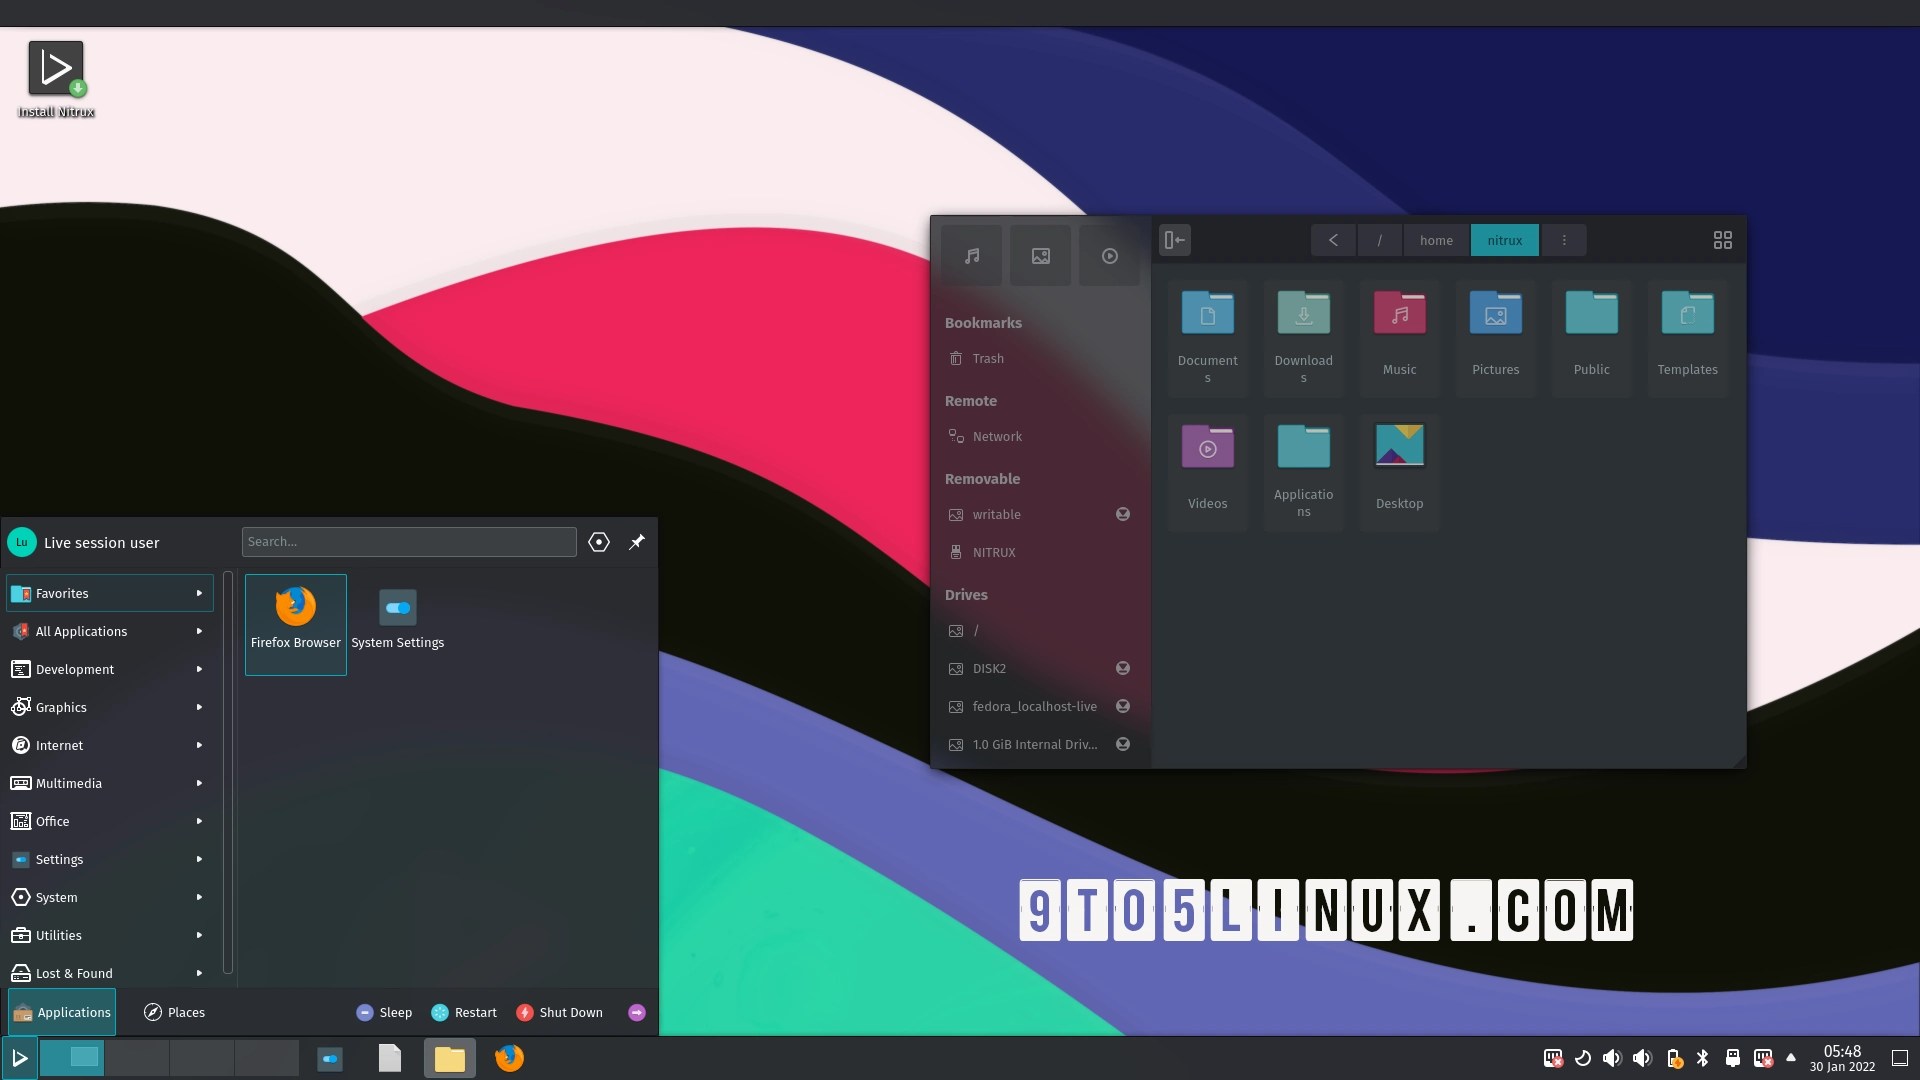
Task: Switch to grid view layout icon
Action: pyautogui.click(x=1722, y=240)
